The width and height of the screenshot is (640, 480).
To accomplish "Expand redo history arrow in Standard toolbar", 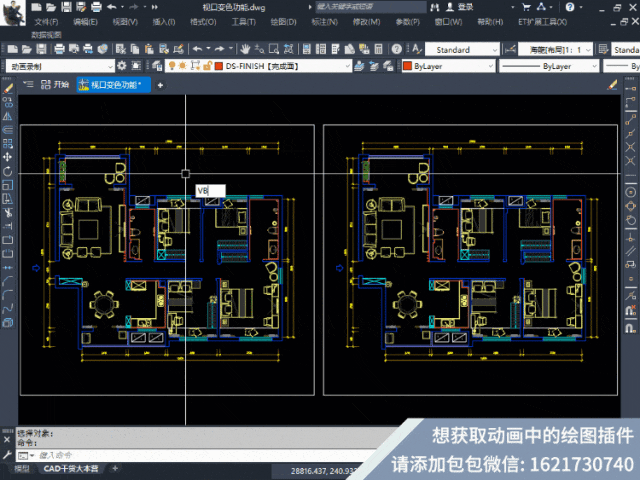I will 231,49.
